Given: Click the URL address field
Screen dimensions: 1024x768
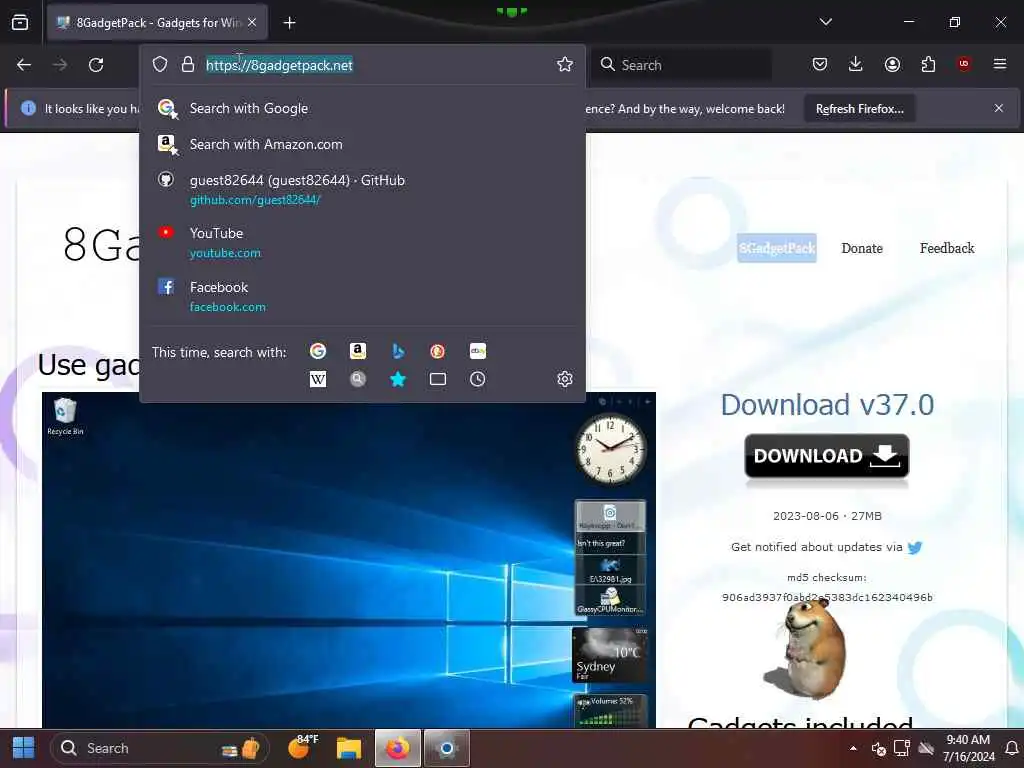Looking at the screenshot, I should click(362, 65).
